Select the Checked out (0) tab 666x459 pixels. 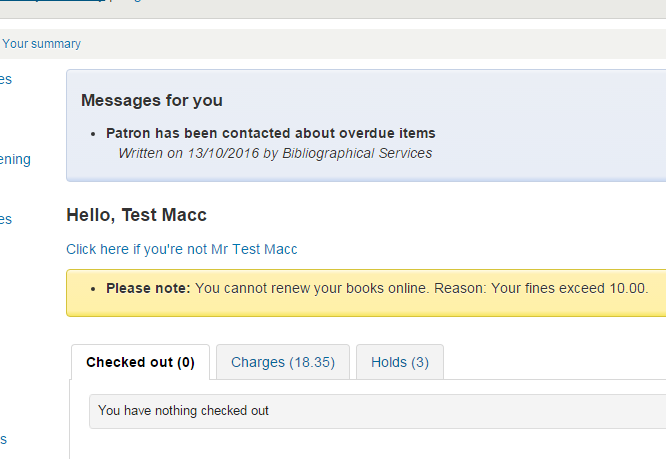pos(140,362)
